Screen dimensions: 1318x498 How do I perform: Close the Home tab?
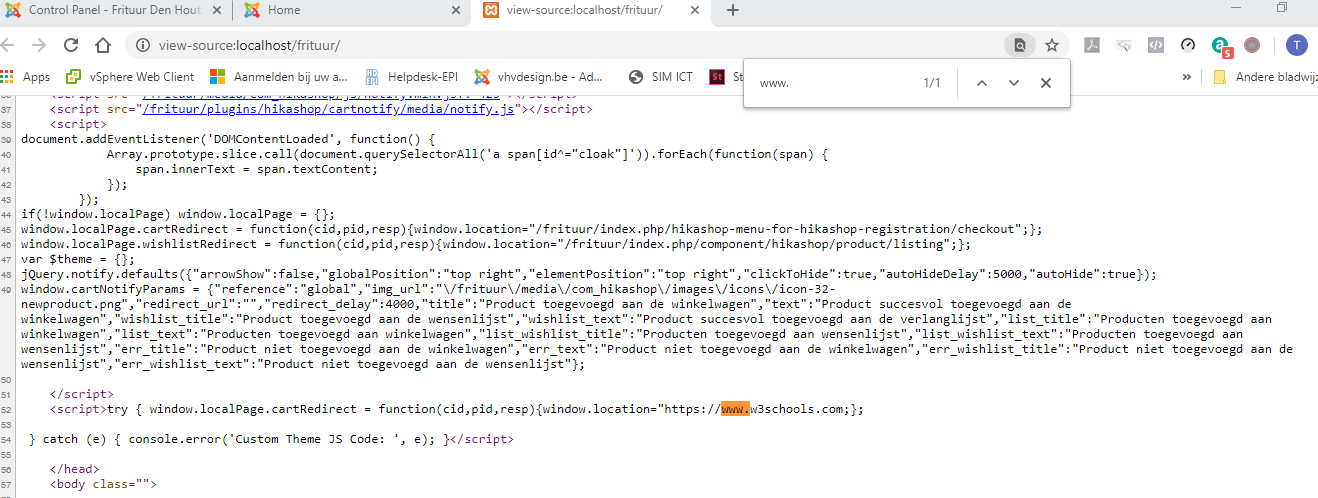click(456, 10)
